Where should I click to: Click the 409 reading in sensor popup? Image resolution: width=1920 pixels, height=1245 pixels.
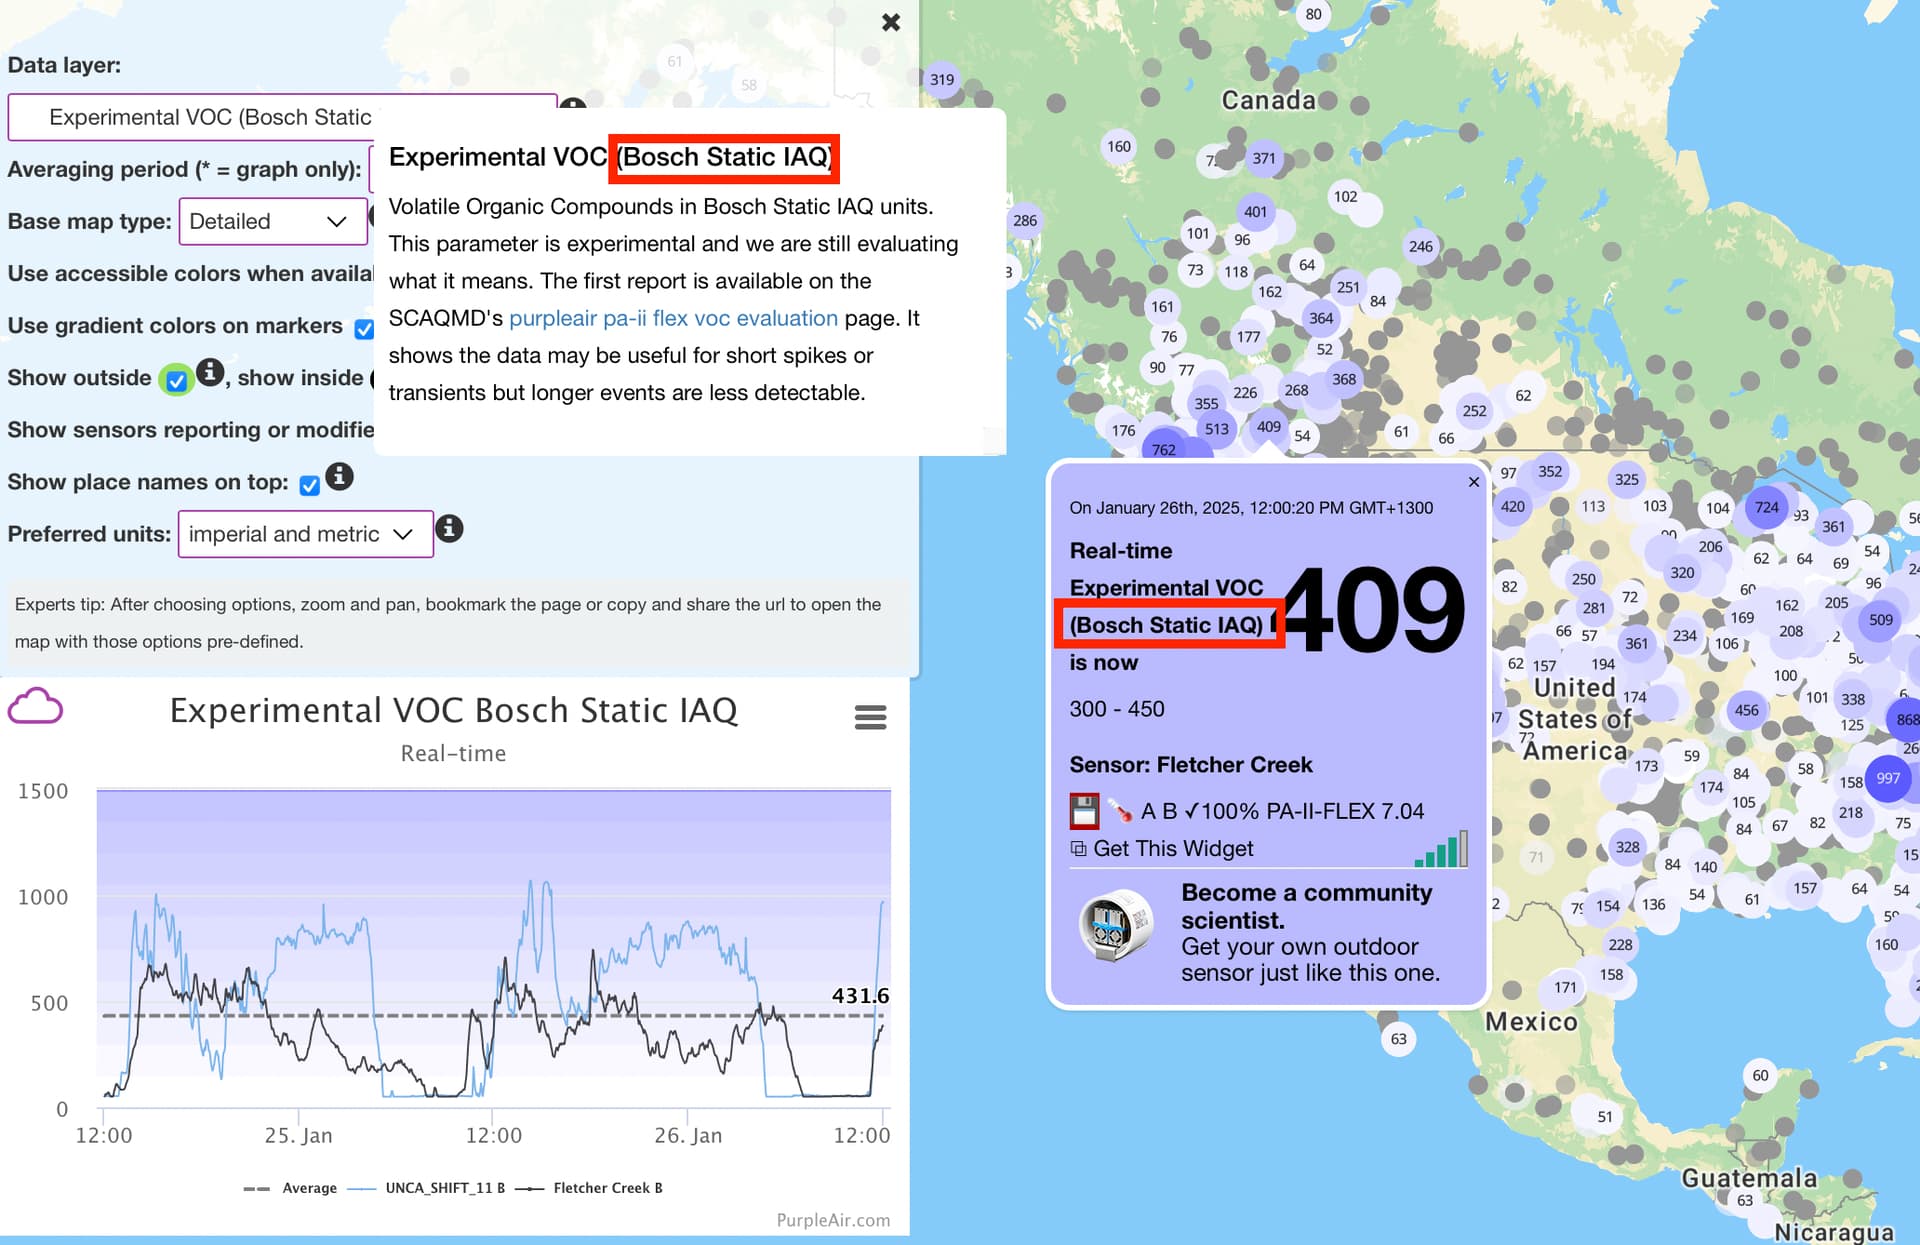1373,610
